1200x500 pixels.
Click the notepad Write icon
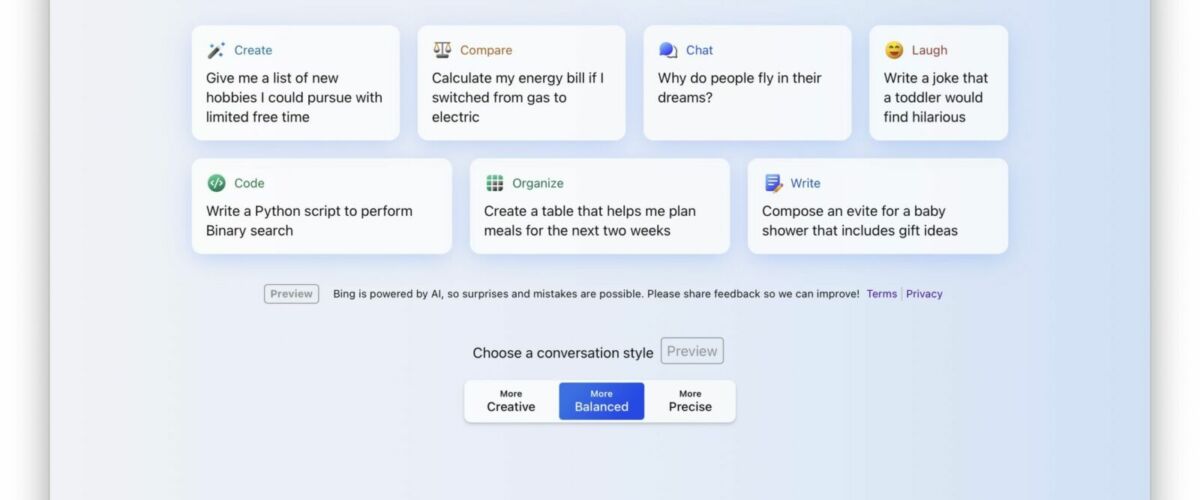click(773, 183)
